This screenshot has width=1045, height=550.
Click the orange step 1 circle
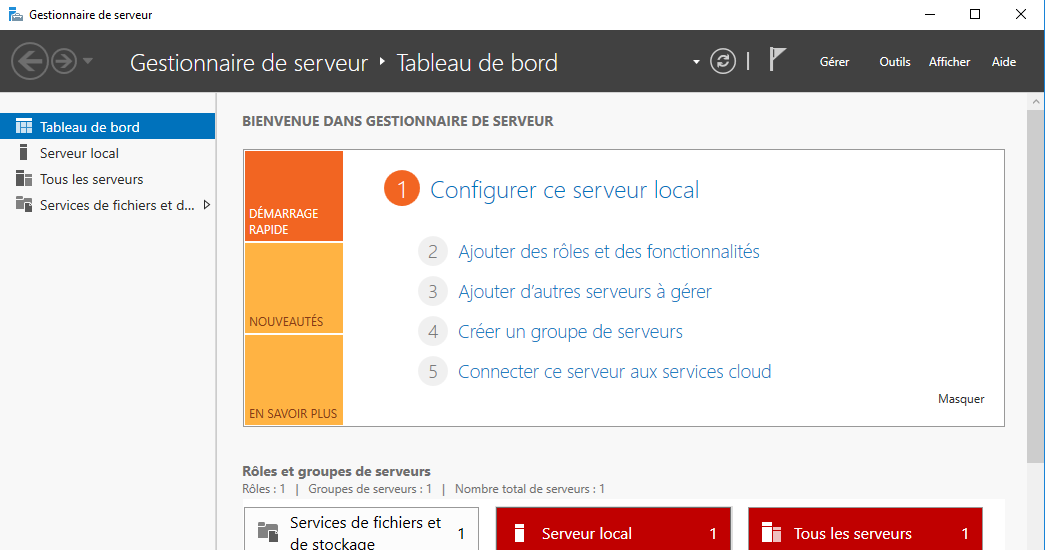click(x=402, y=189)
